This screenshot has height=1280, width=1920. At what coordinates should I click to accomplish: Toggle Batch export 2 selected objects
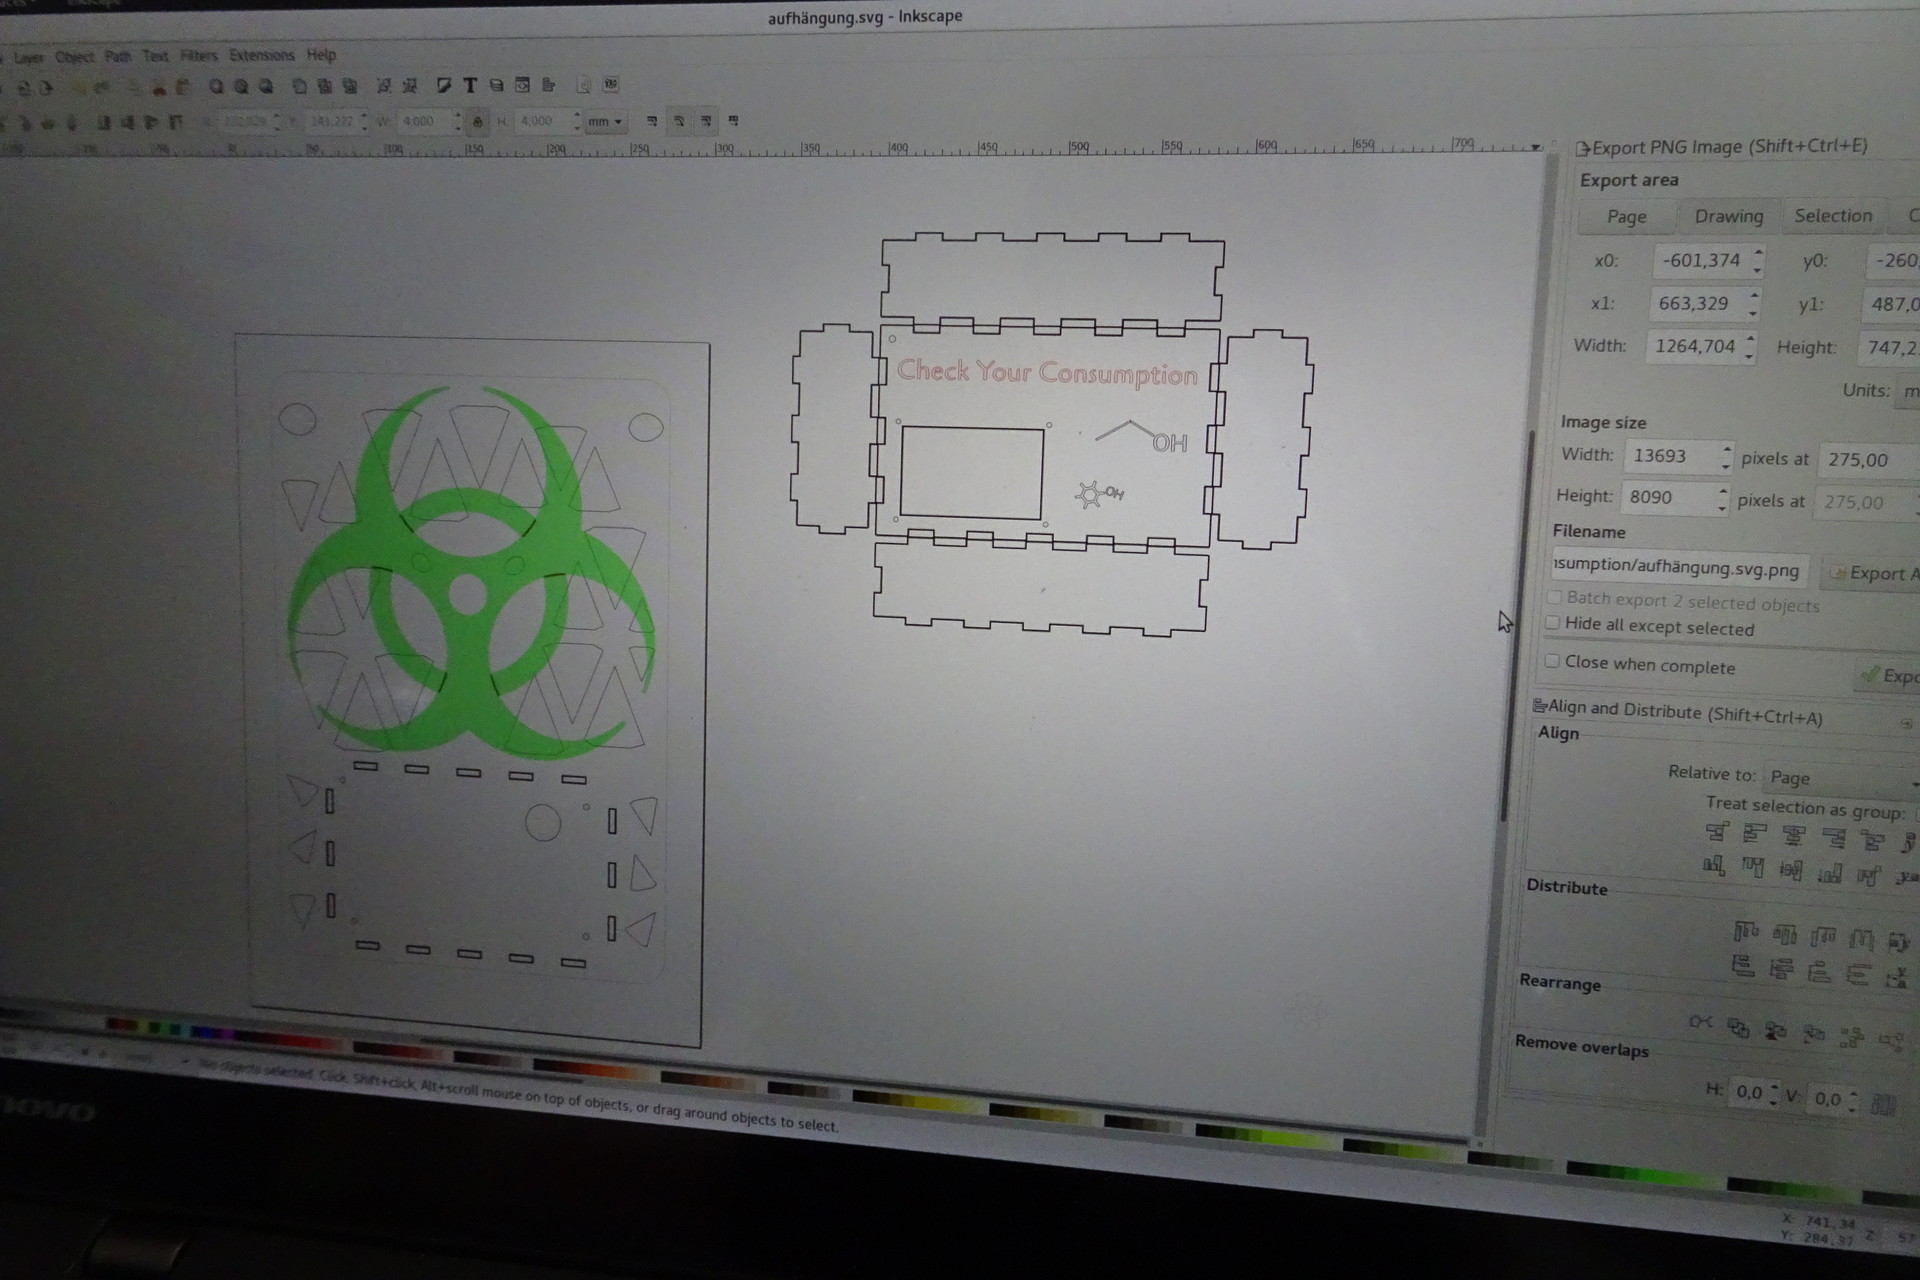[1554, 597]
